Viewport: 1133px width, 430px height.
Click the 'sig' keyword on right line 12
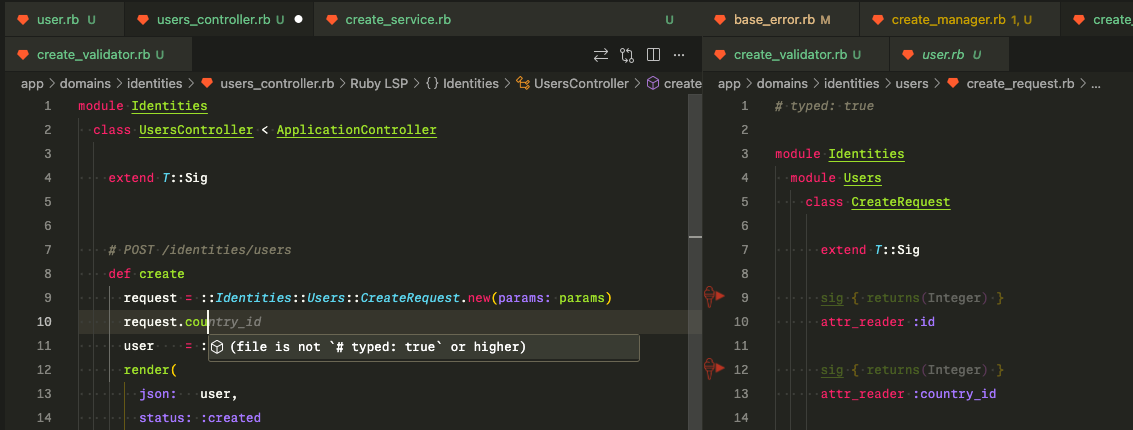[x=832, y=370]
